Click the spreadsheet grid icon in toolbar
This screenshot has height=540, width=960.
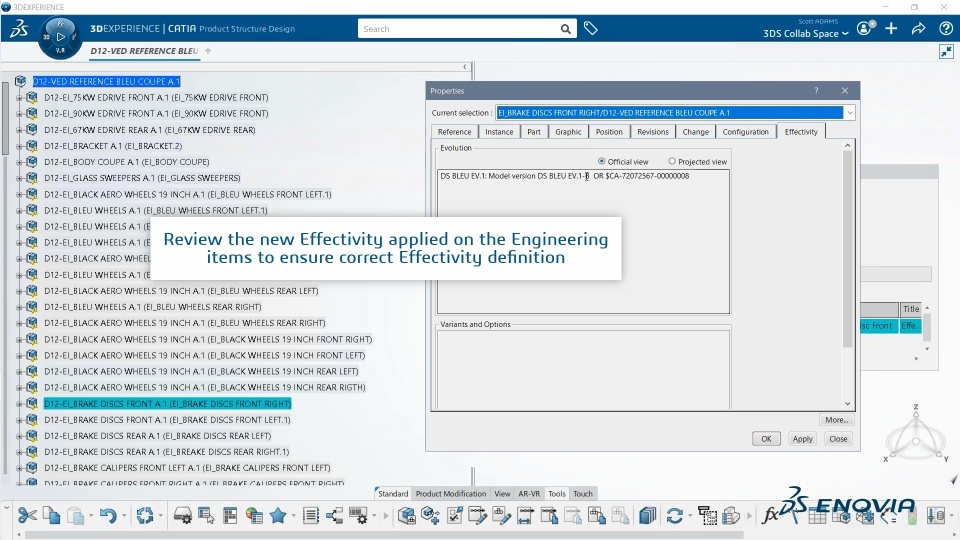coord(817,516)
